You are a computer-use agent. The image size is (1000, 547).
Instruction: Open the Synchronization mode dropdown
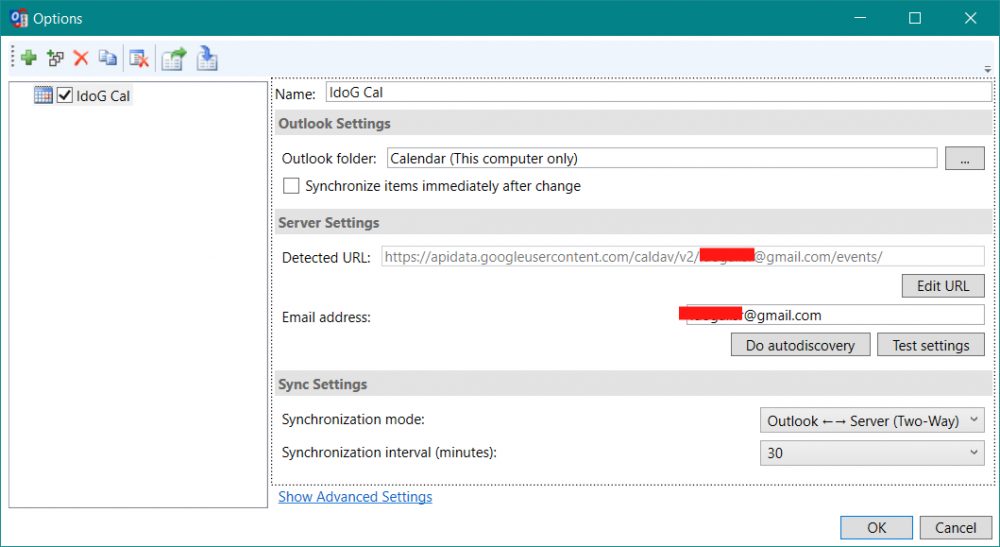click(872, 420)
